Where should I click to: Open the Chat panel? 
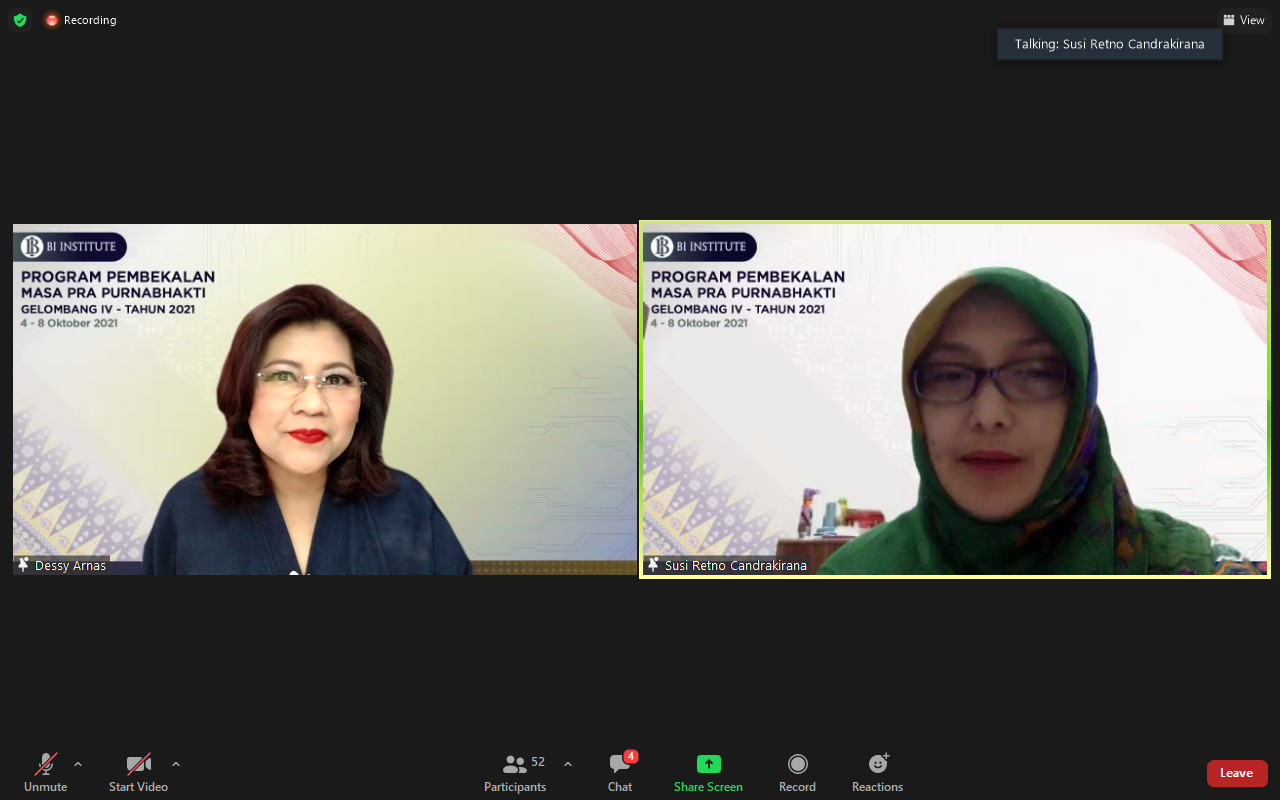pos(620,772)
